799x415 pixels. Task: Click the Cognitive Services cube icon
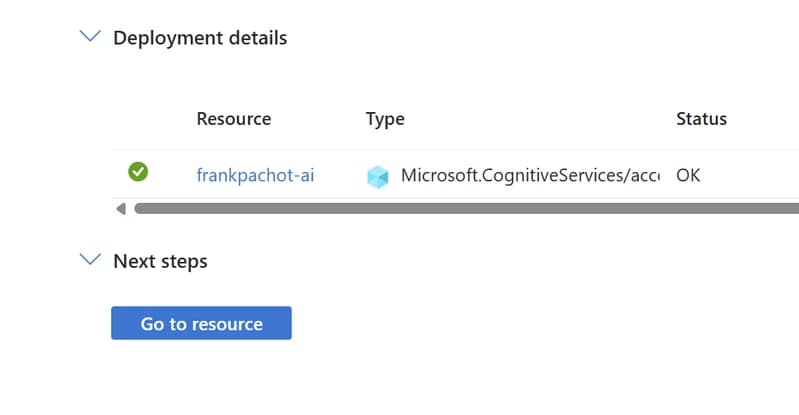(378, 177)
